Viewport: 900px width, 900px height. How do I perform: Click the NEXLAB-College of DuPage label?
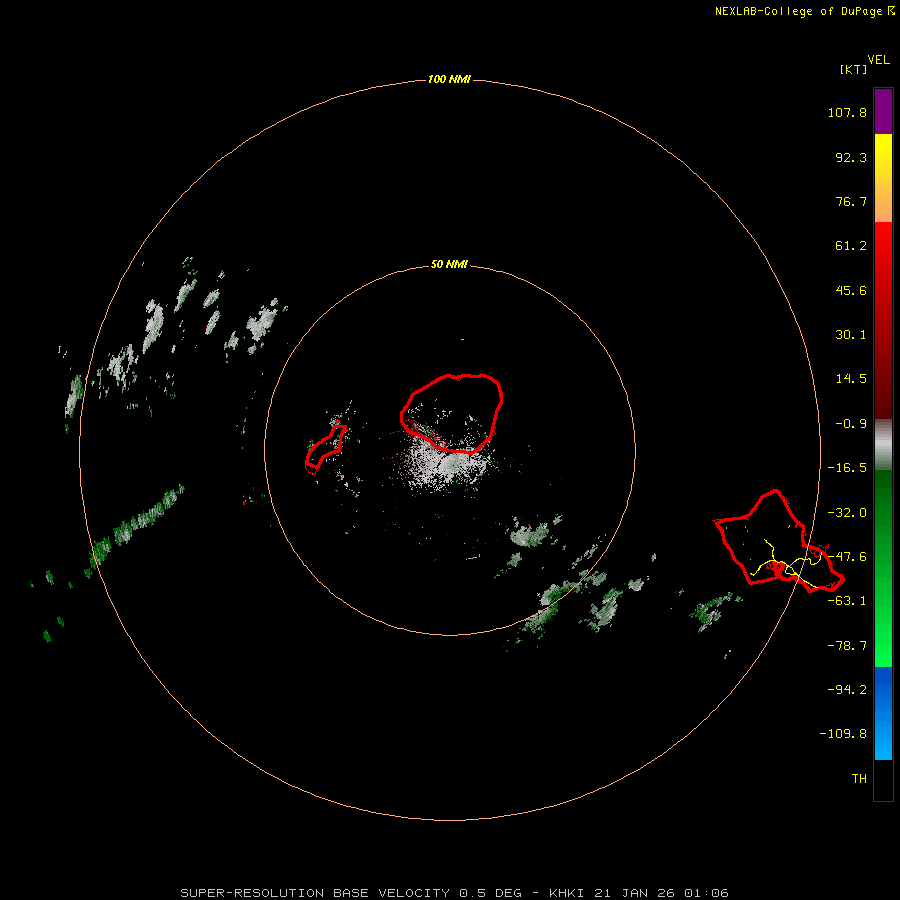(x=805, y=11)
